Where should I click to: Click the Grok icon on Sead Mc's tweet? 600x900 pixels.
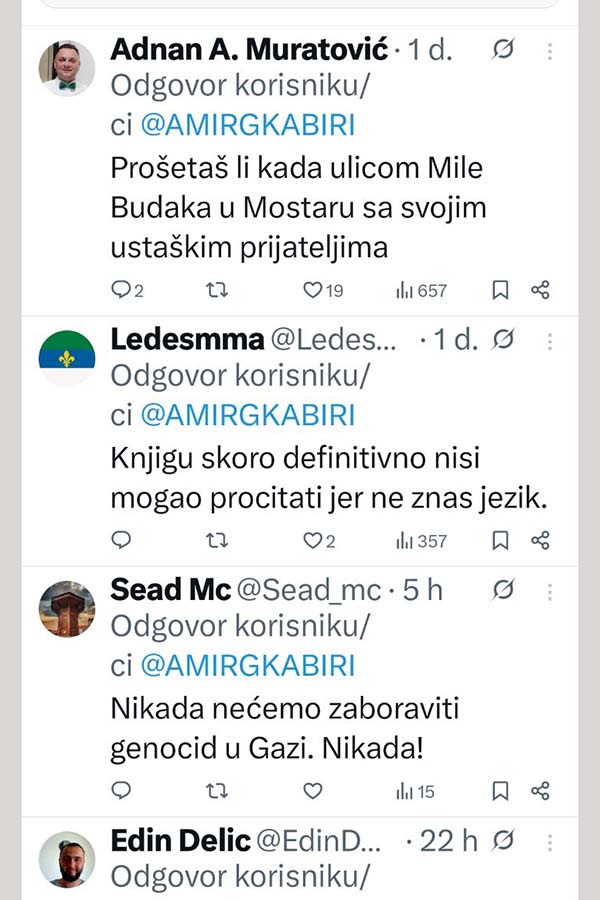coord(505,591)
